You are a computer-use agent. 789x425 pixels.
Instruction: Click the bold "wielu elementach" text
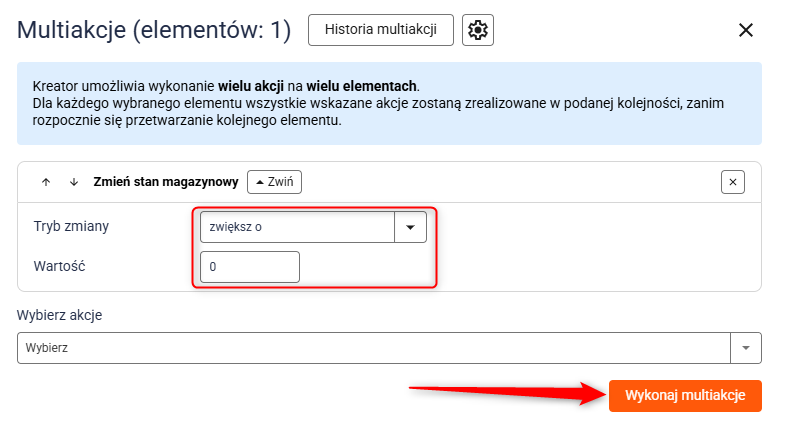tap(362, 86)
